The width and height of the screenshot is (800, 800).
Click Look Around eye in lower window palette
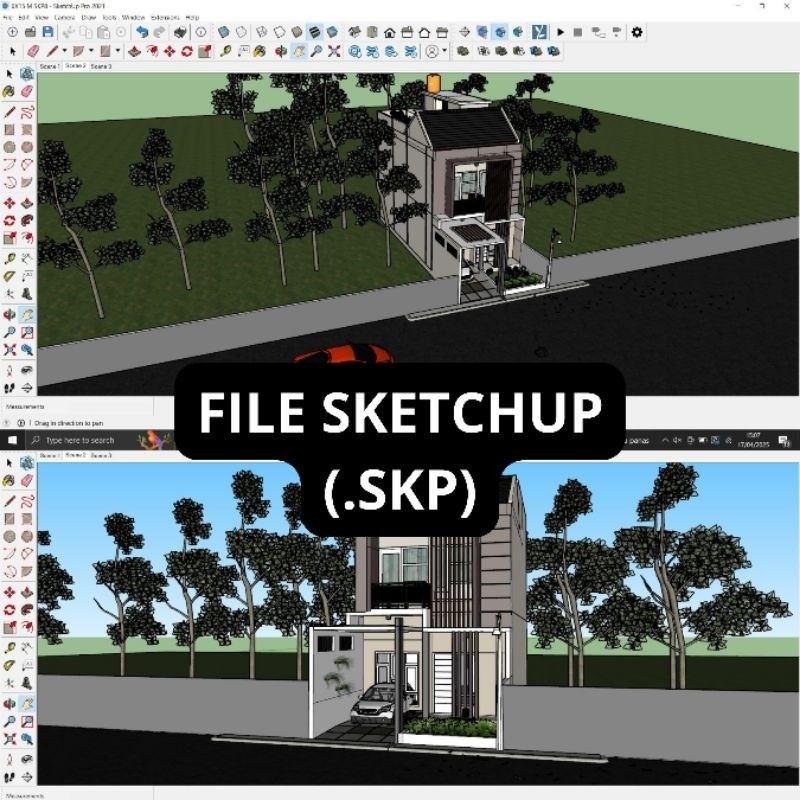(27, 760)
